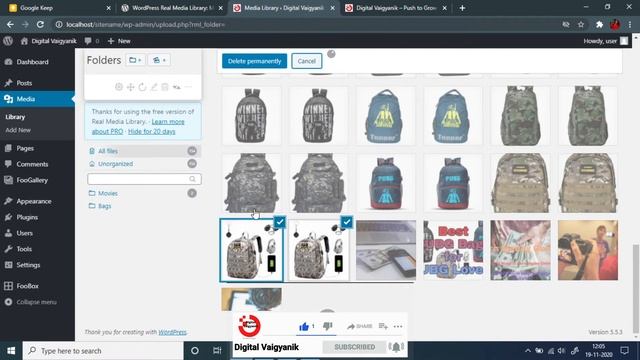
Task: Switch to Digital Vaigyanik – Push to Grow tab
Action: (396, 8)
